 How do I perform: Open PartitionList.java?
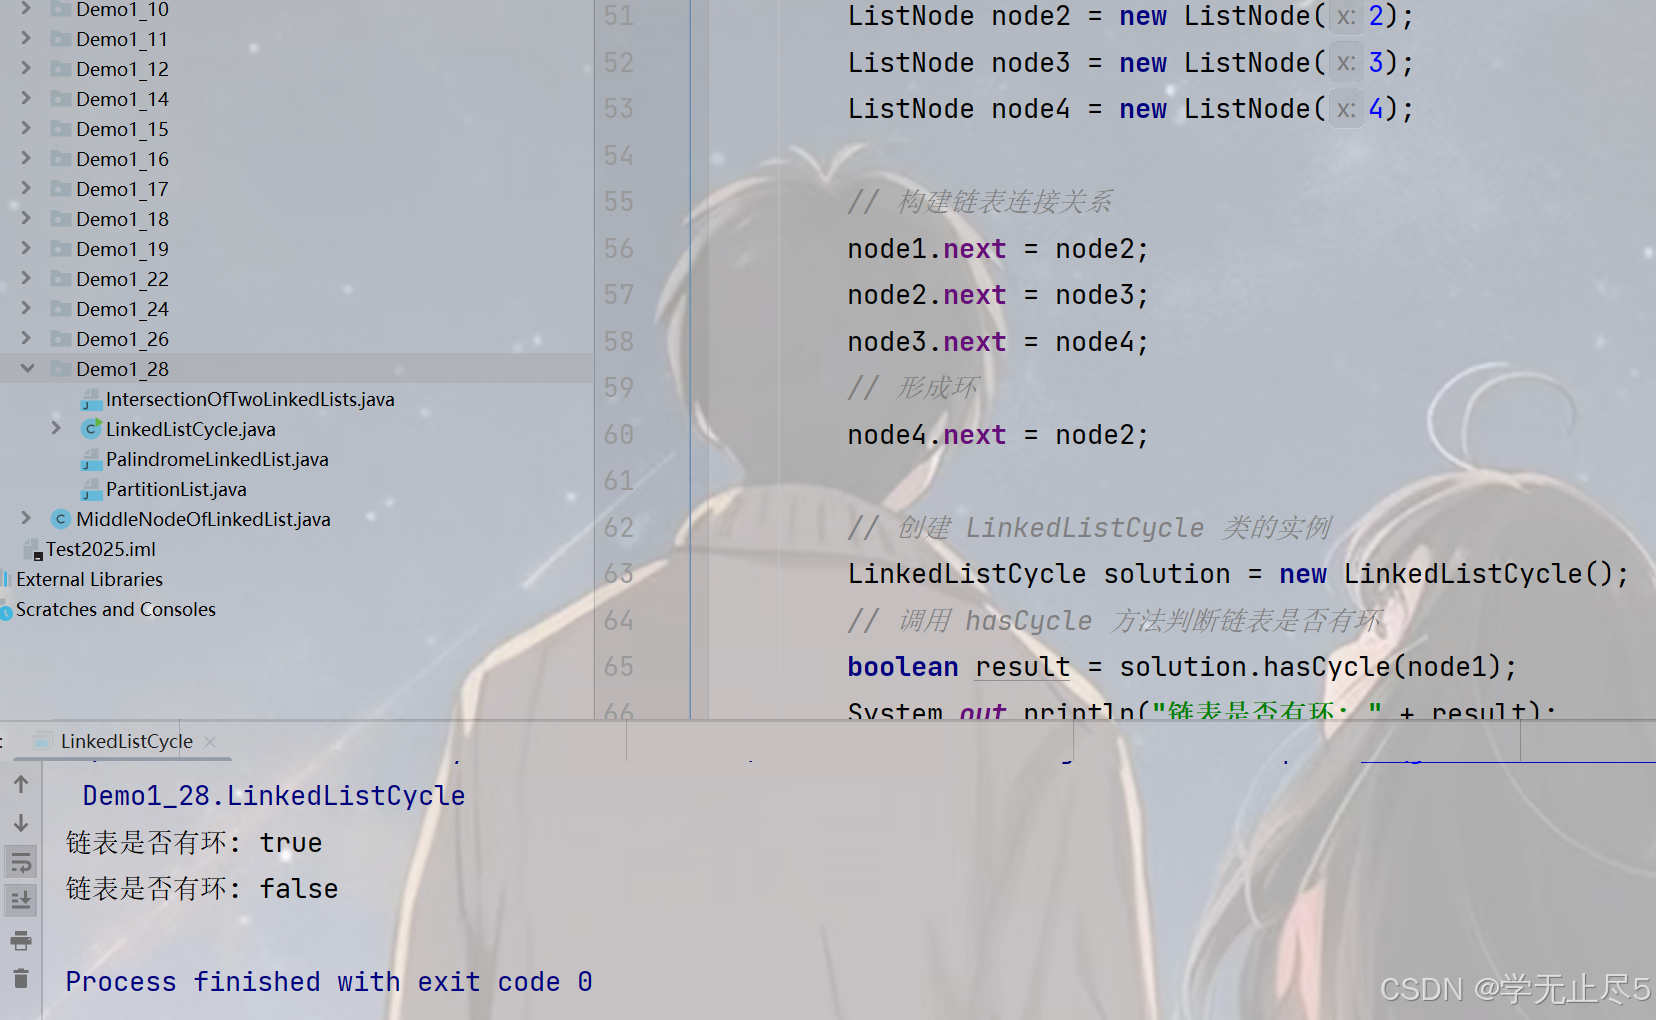coord(176,489)
